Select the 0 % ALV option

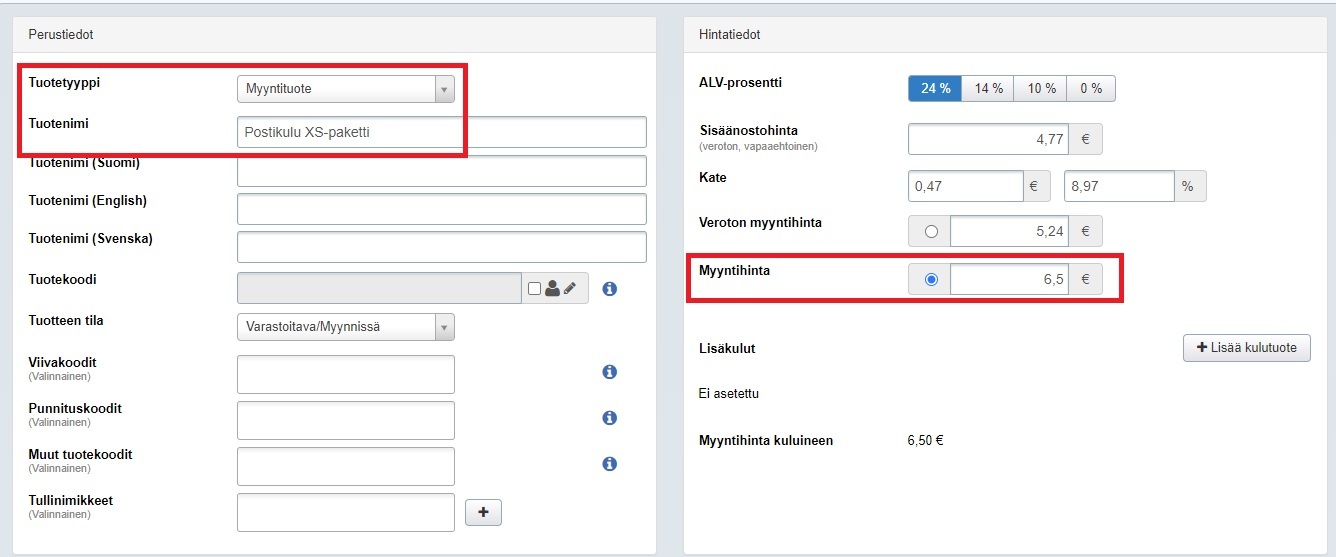(1091, 89)
